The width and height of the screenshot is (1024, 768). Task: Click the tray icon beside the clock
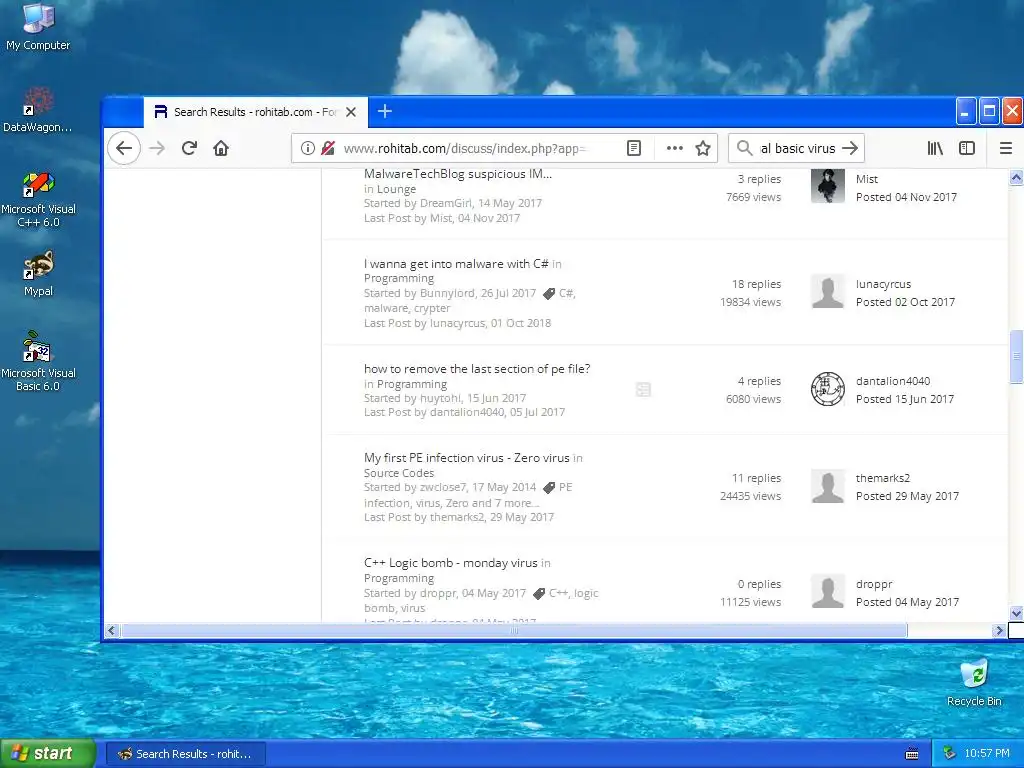point(950,753)
